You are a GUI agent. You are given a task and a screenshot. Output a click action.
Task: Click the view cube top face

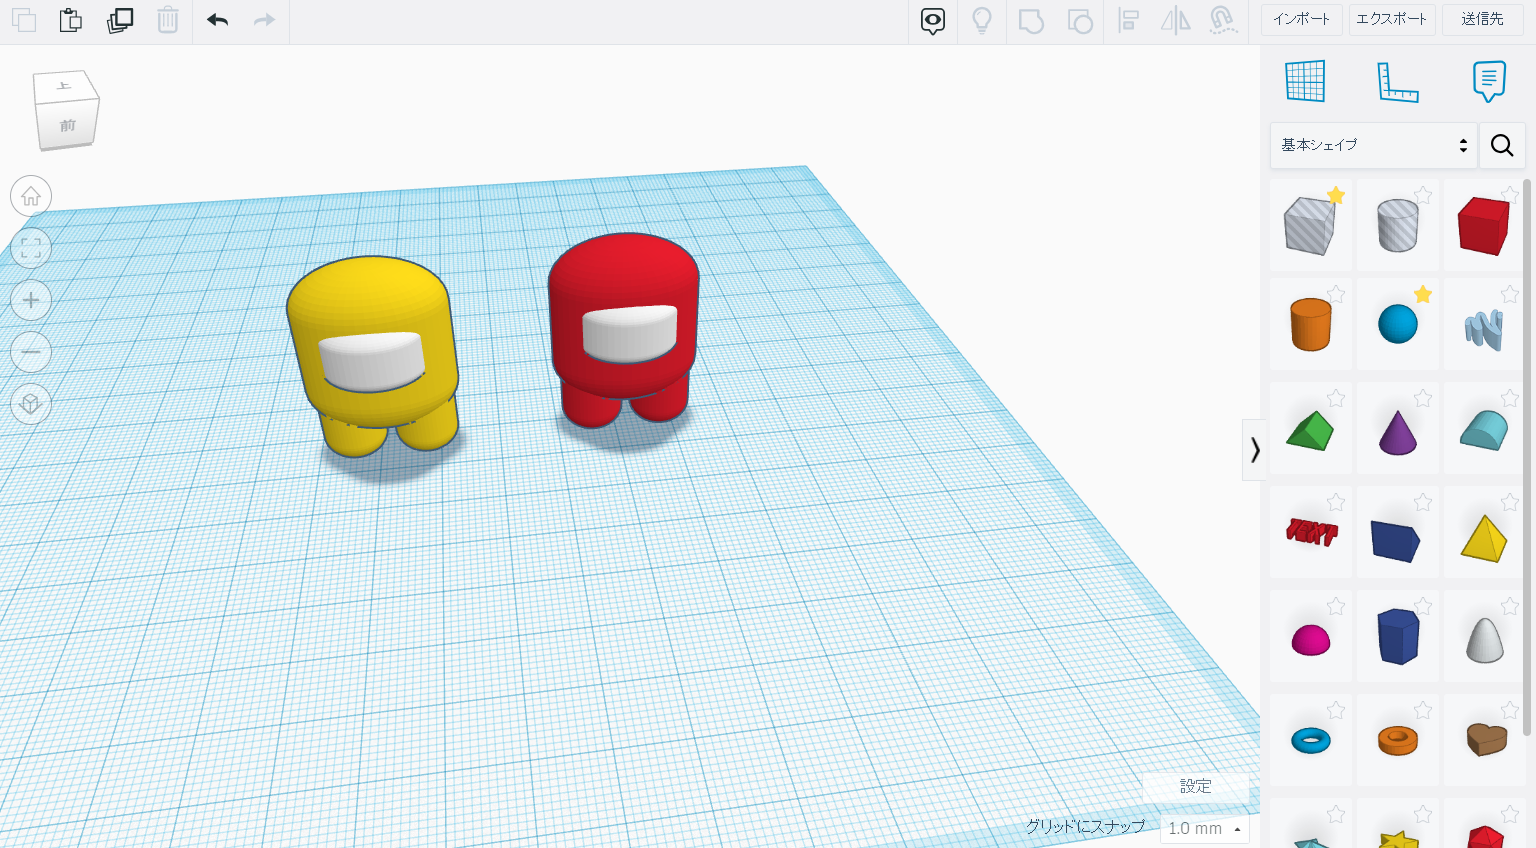(x=65, y=87)
